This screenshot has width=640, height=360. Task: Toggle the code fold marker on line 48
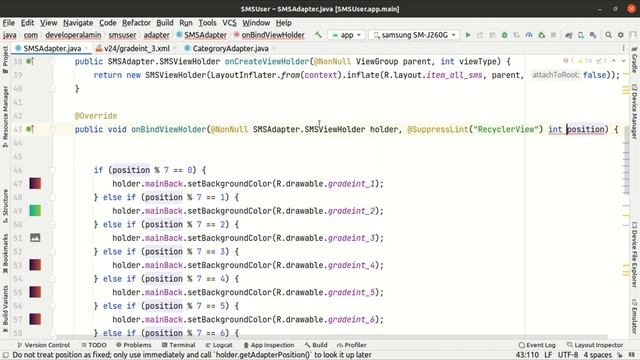click(x=53, y=197)
